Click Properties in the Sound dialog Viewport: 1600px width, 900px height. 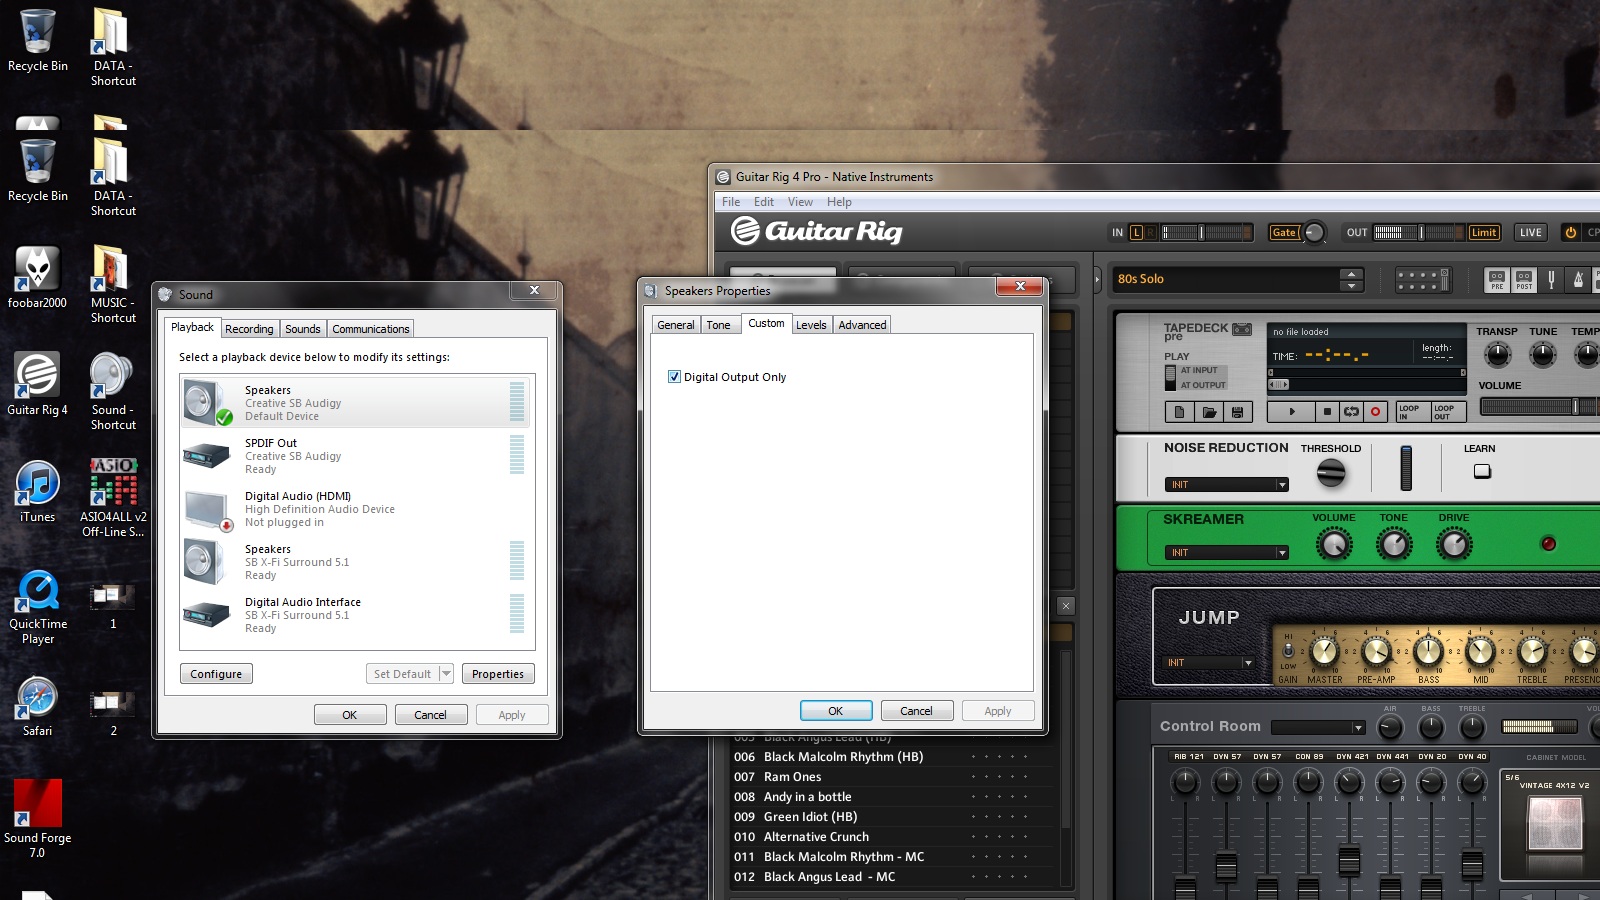pos(498,674)
